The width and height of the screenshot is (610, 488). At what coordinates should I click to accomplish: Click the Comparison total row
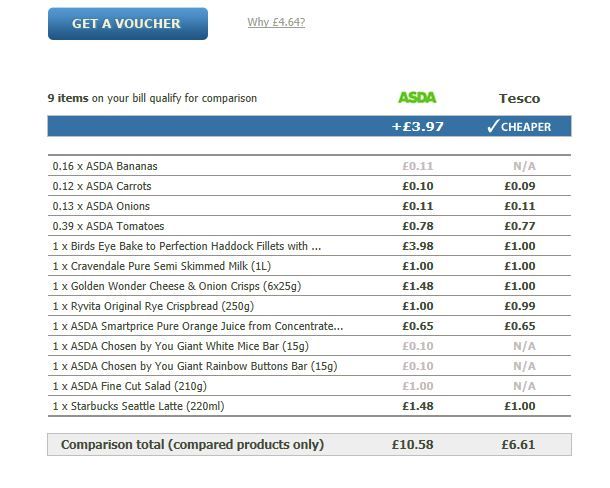[x=192, y=444]
